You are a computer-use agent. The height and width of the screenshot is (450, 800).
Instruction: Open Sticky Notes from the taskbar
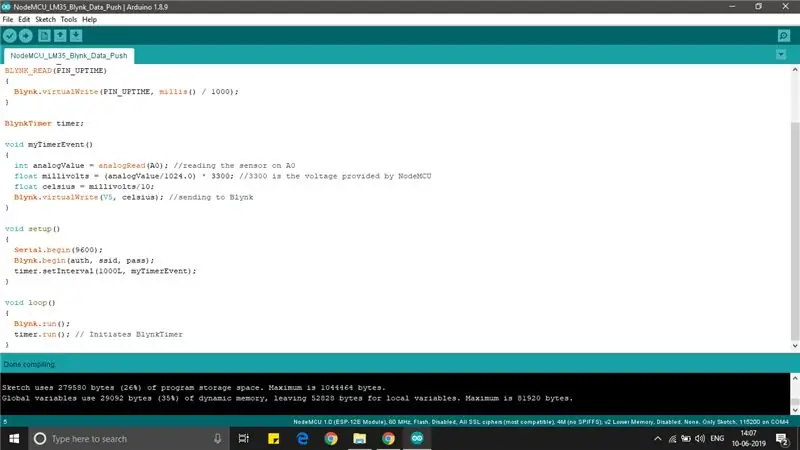pos(273,439)
